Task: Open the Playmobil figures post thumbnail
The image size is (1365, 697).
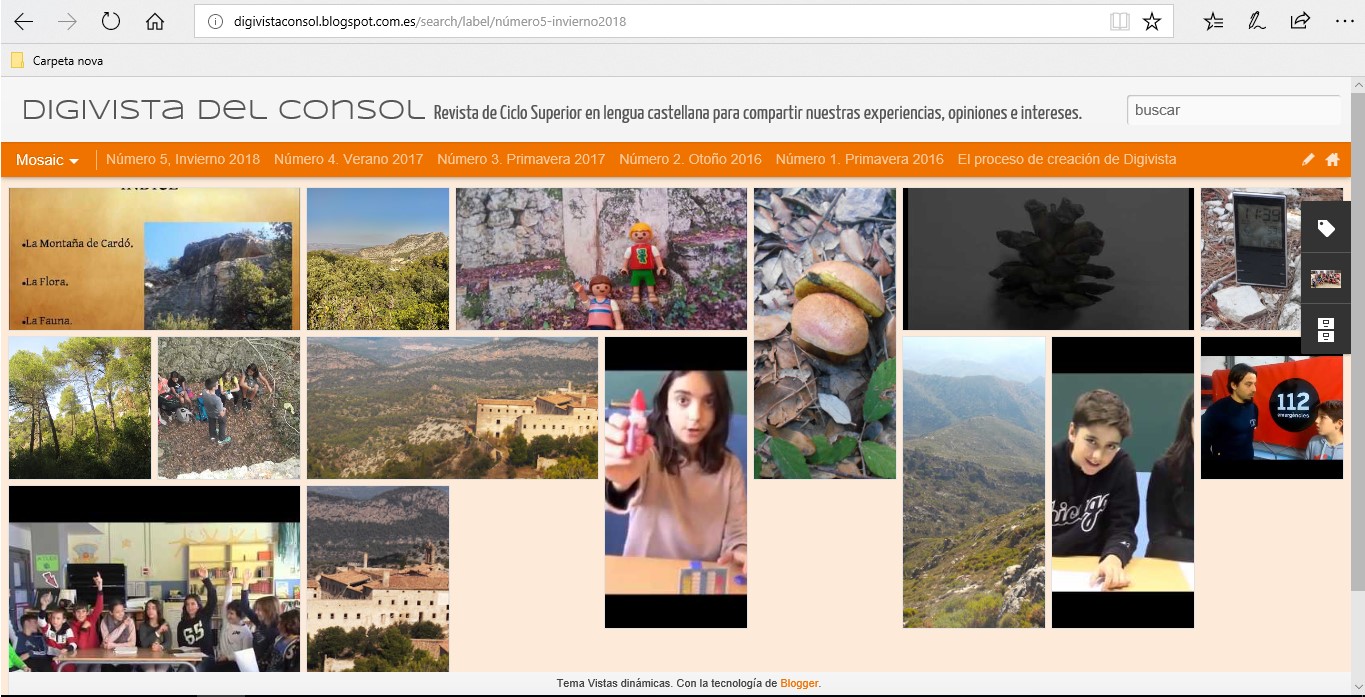Action: coord(601,259)
